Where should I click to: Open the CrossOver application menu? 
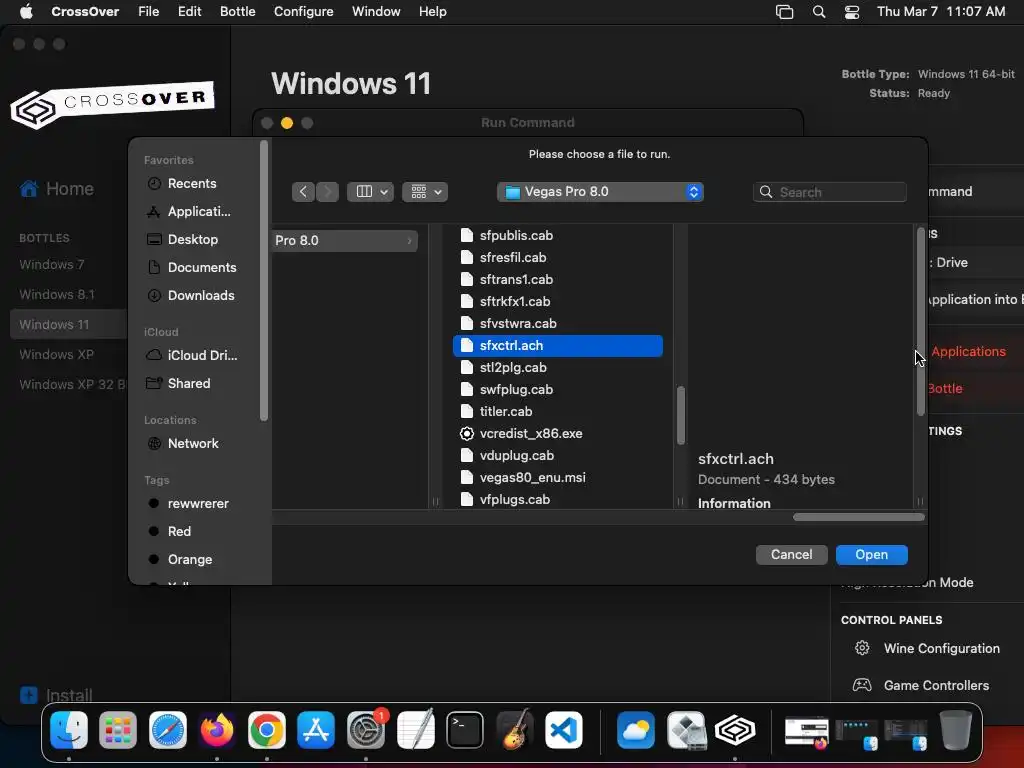tap(86, 12)
